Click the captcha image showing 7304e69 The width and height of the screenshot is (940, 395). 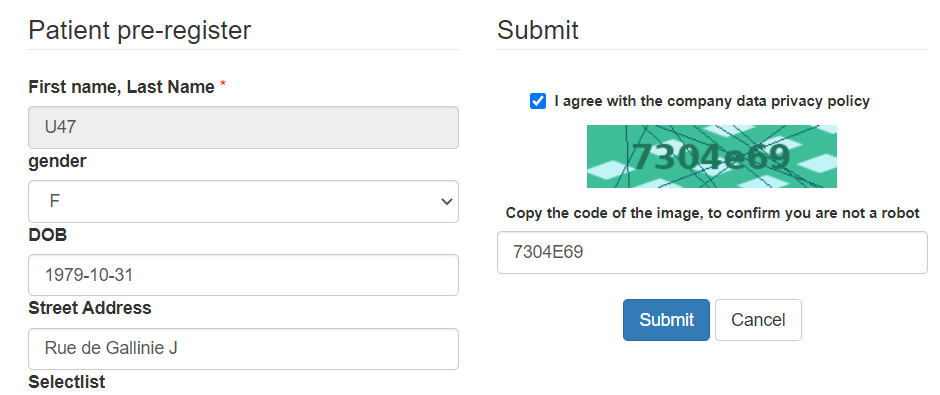(712, 156)
